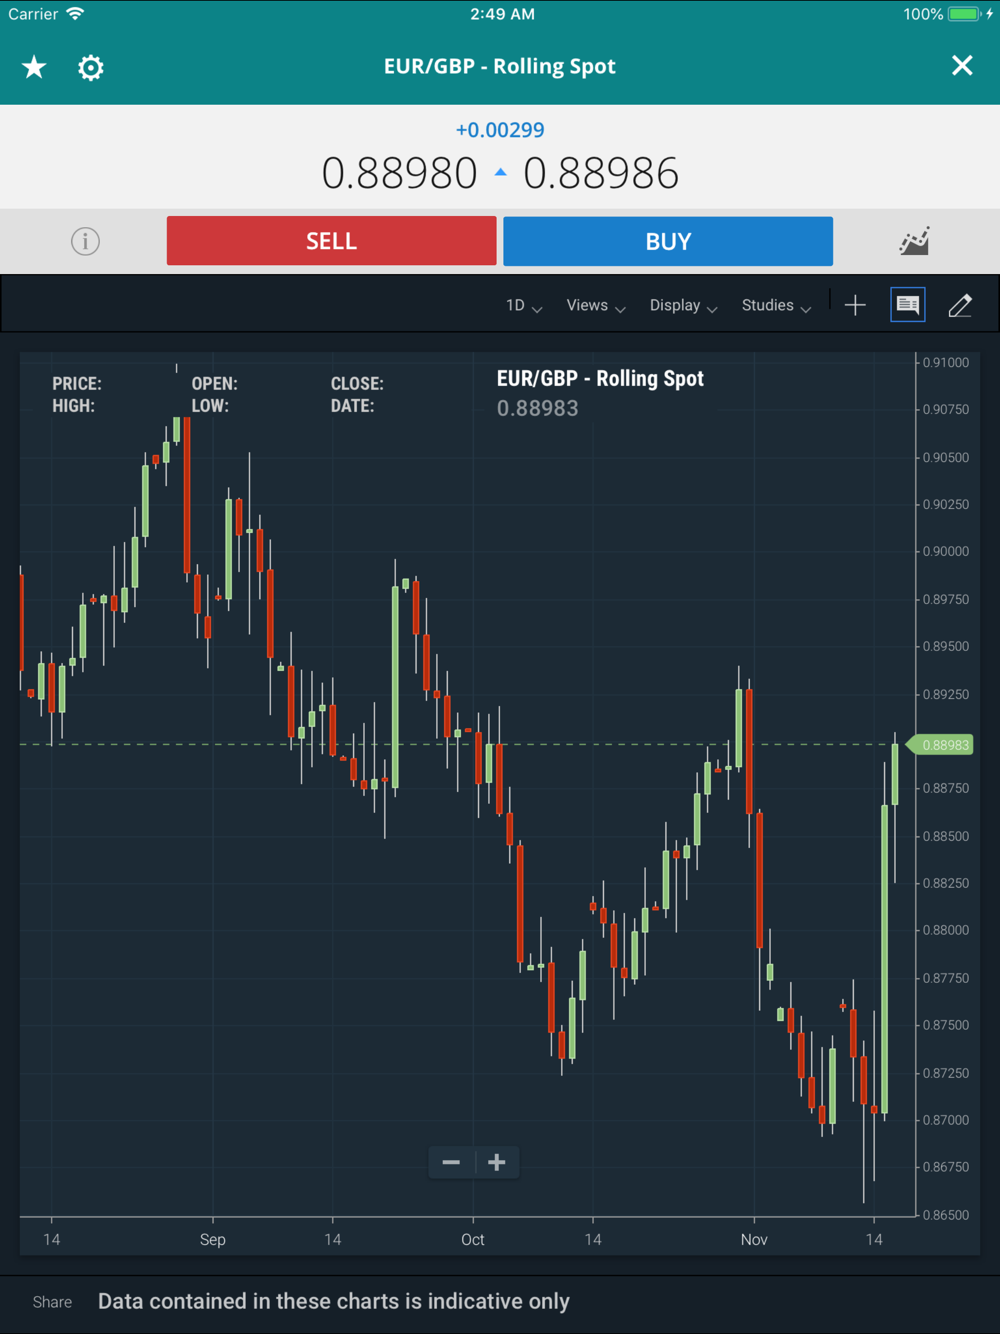
Task: Zoom in chart with plus button
Action: pos(497,1162)
